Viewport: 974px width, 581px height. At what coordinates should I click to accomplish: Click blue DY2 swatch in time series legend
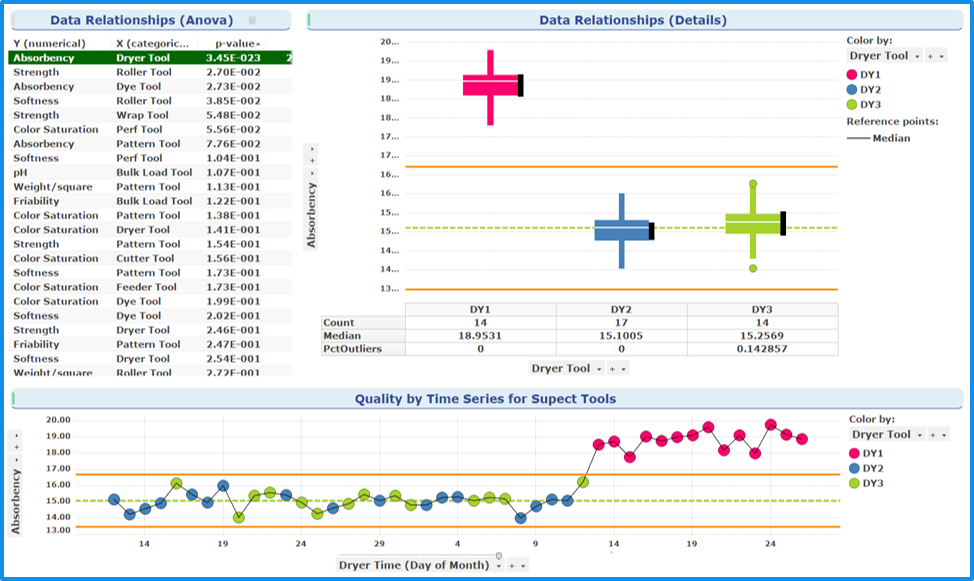pos(854,469)
